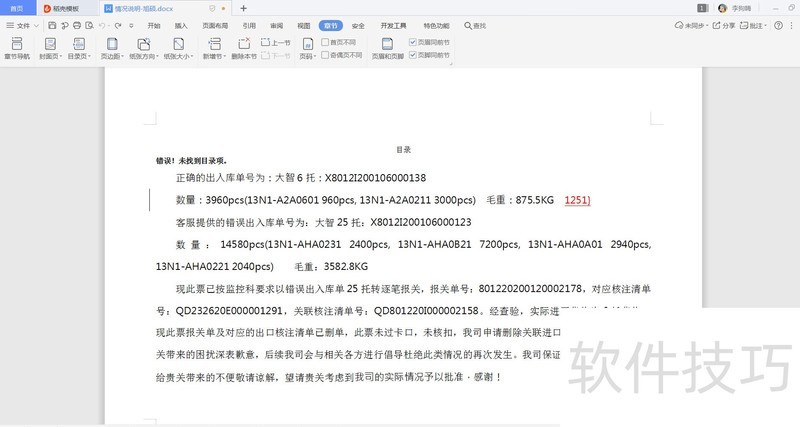Open the 纸张大小 dropdown arrow
Image resolution: width=800 pixels, height=427 pixels.
click(192, 56)
